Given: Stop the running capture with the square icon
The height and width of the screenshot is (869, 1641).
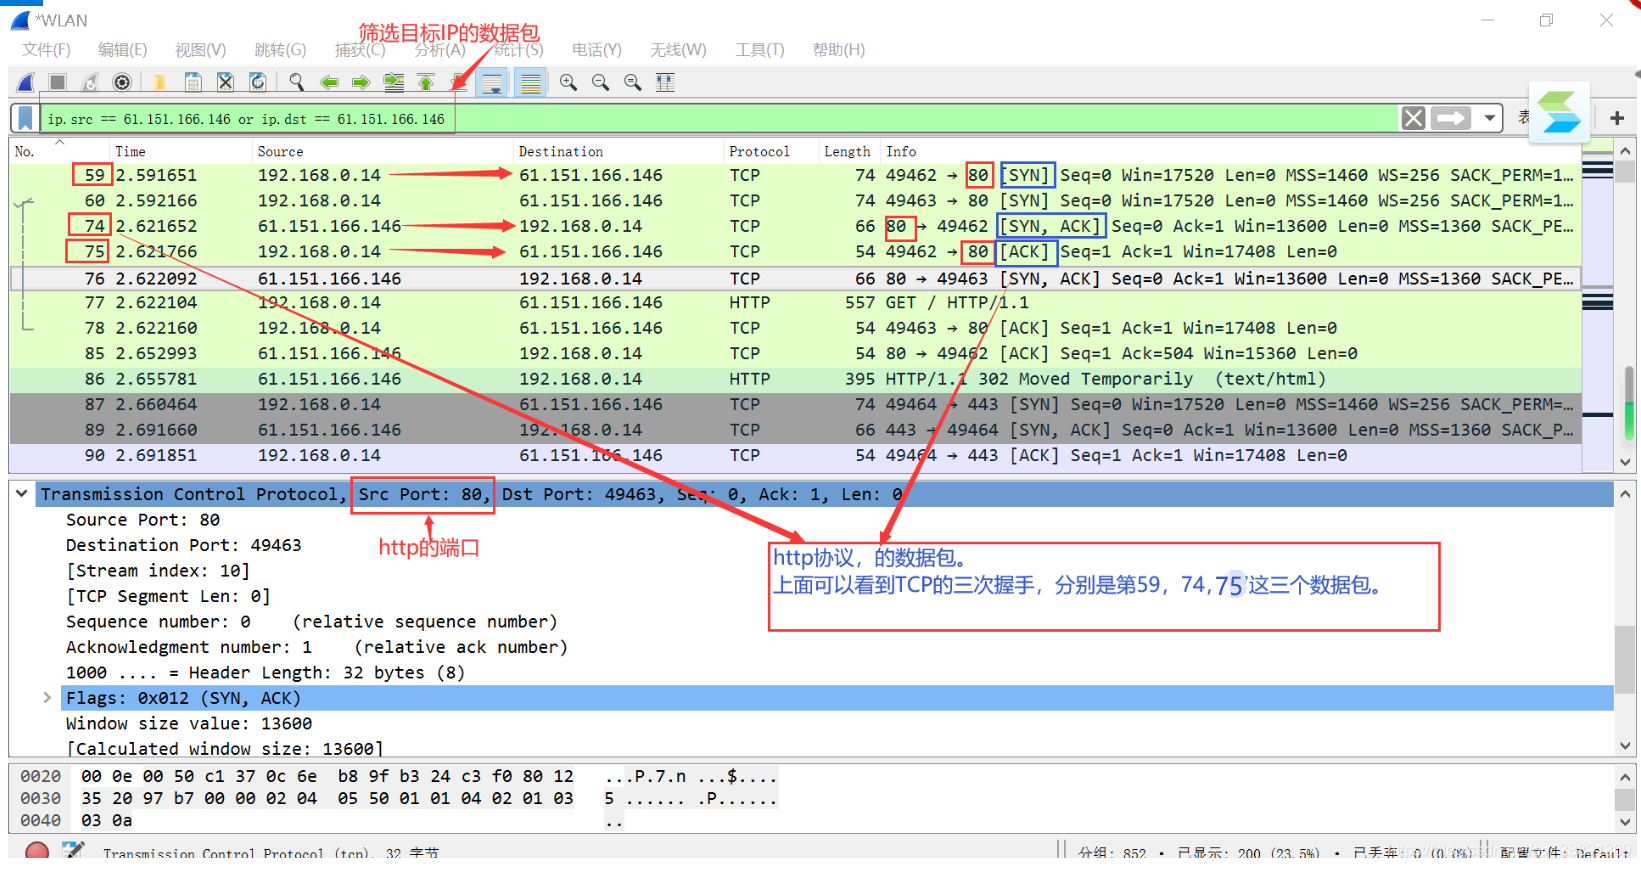Looking at the screenshot, I should click(58, 83).
